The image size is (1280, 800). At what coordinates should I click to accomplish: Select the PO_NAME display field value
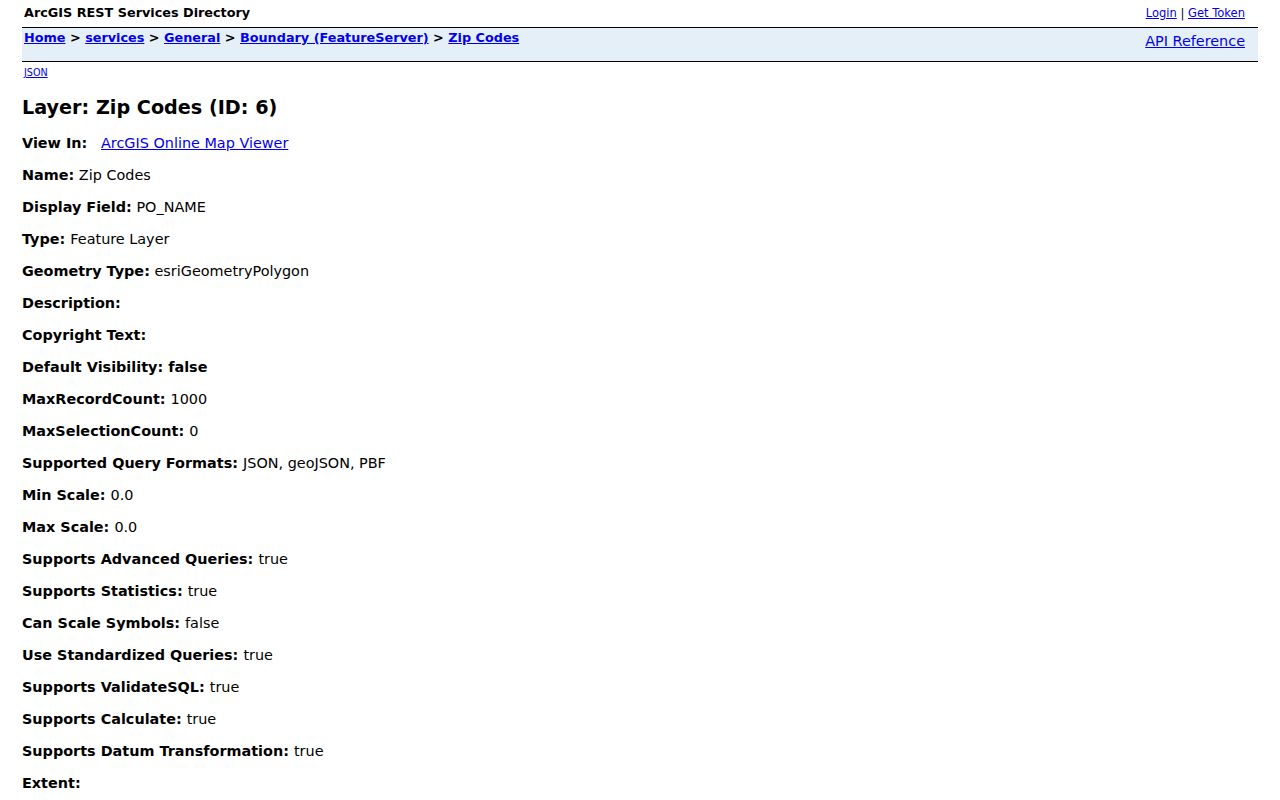click(171, 207)
